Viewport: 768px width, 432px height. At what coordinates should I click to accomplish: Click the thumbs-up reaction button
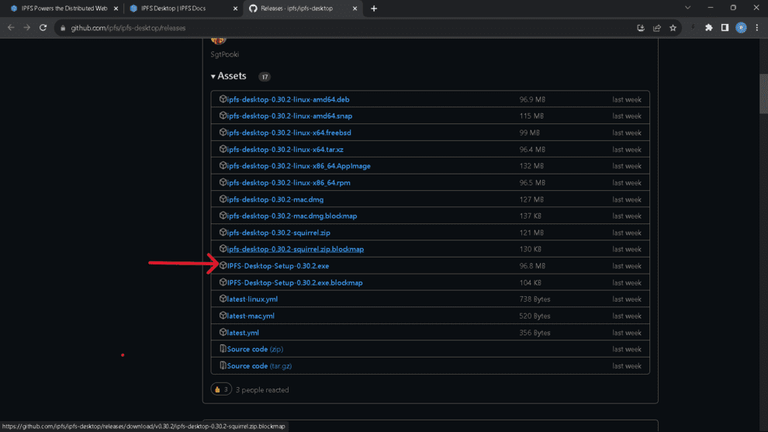click(x=221, y=390)
